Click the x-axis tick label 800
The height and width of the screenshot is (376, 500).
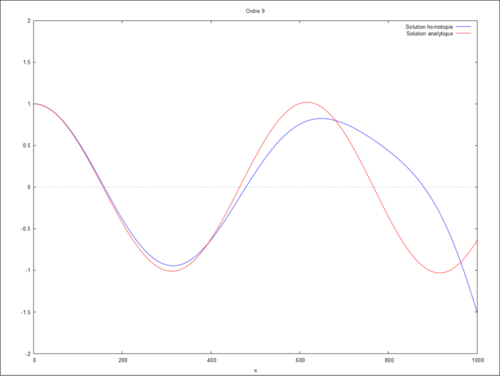click(x=389, y=360)
